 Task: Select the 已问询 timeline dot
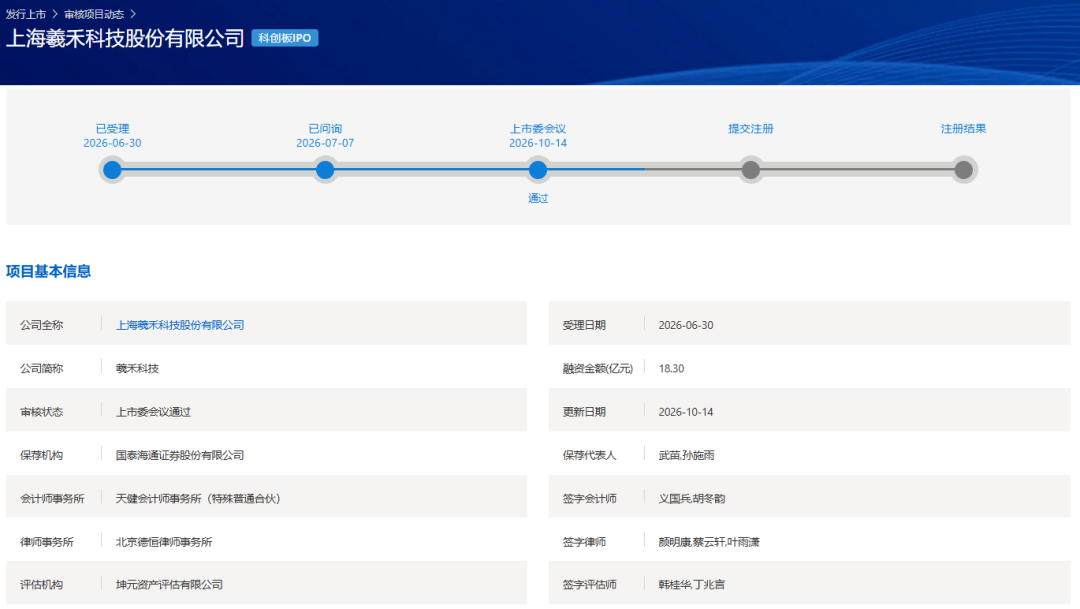coord(325,169)
